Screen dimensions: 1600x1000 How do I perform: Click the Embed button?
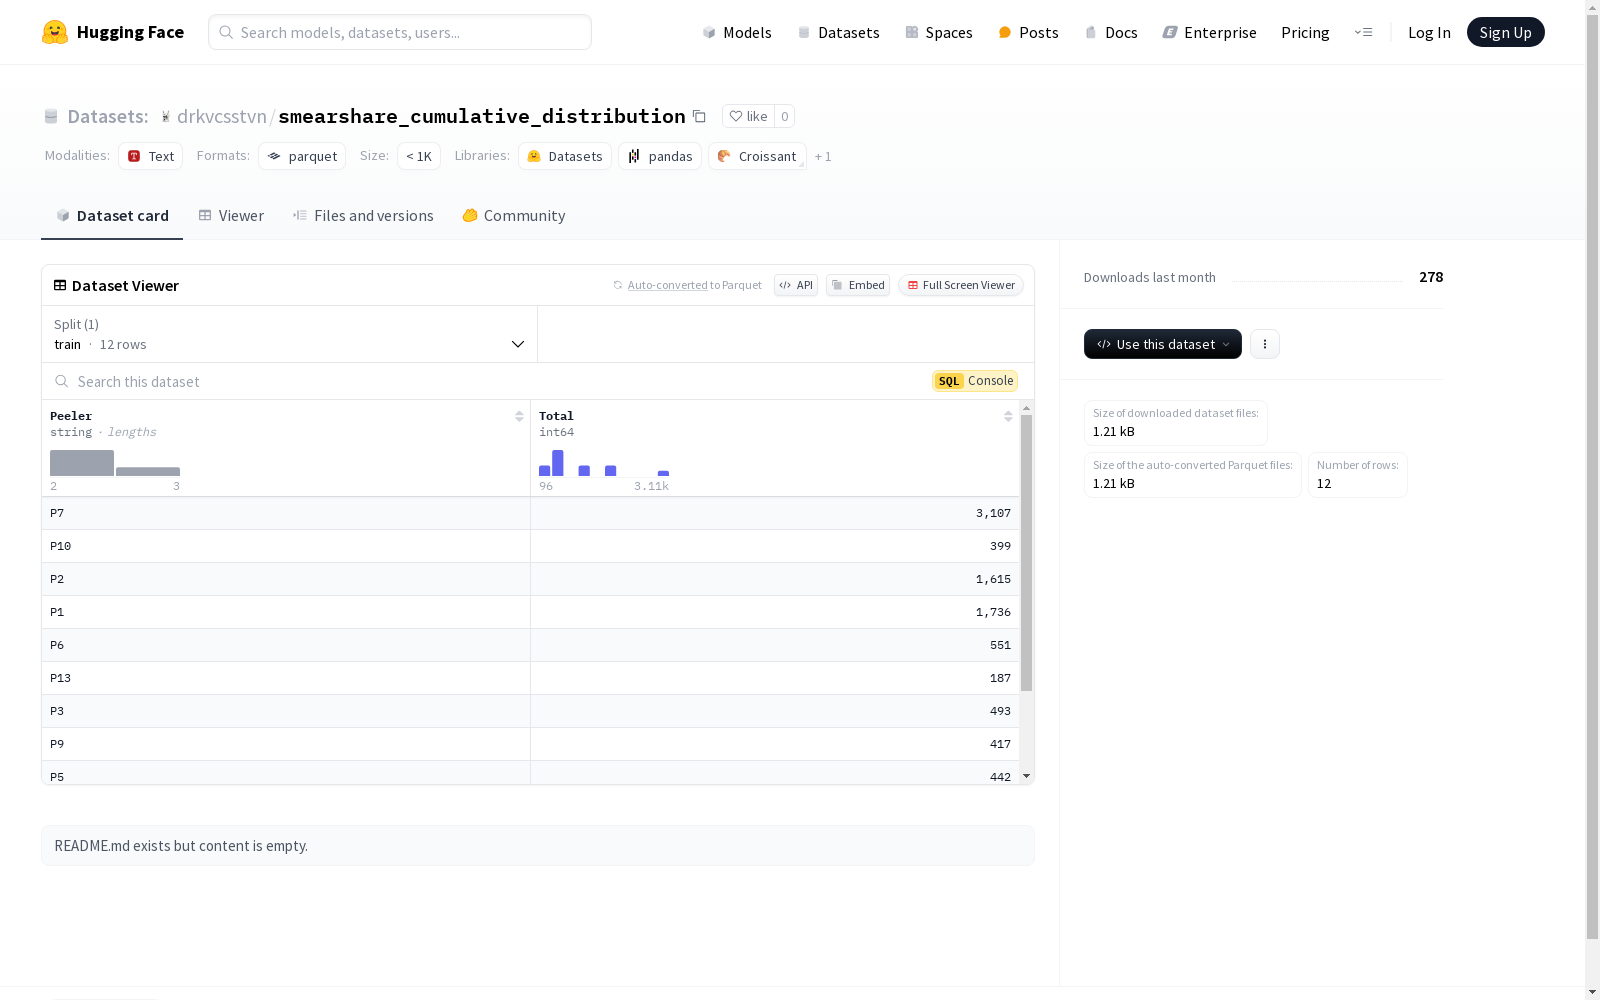click(858, 285)
